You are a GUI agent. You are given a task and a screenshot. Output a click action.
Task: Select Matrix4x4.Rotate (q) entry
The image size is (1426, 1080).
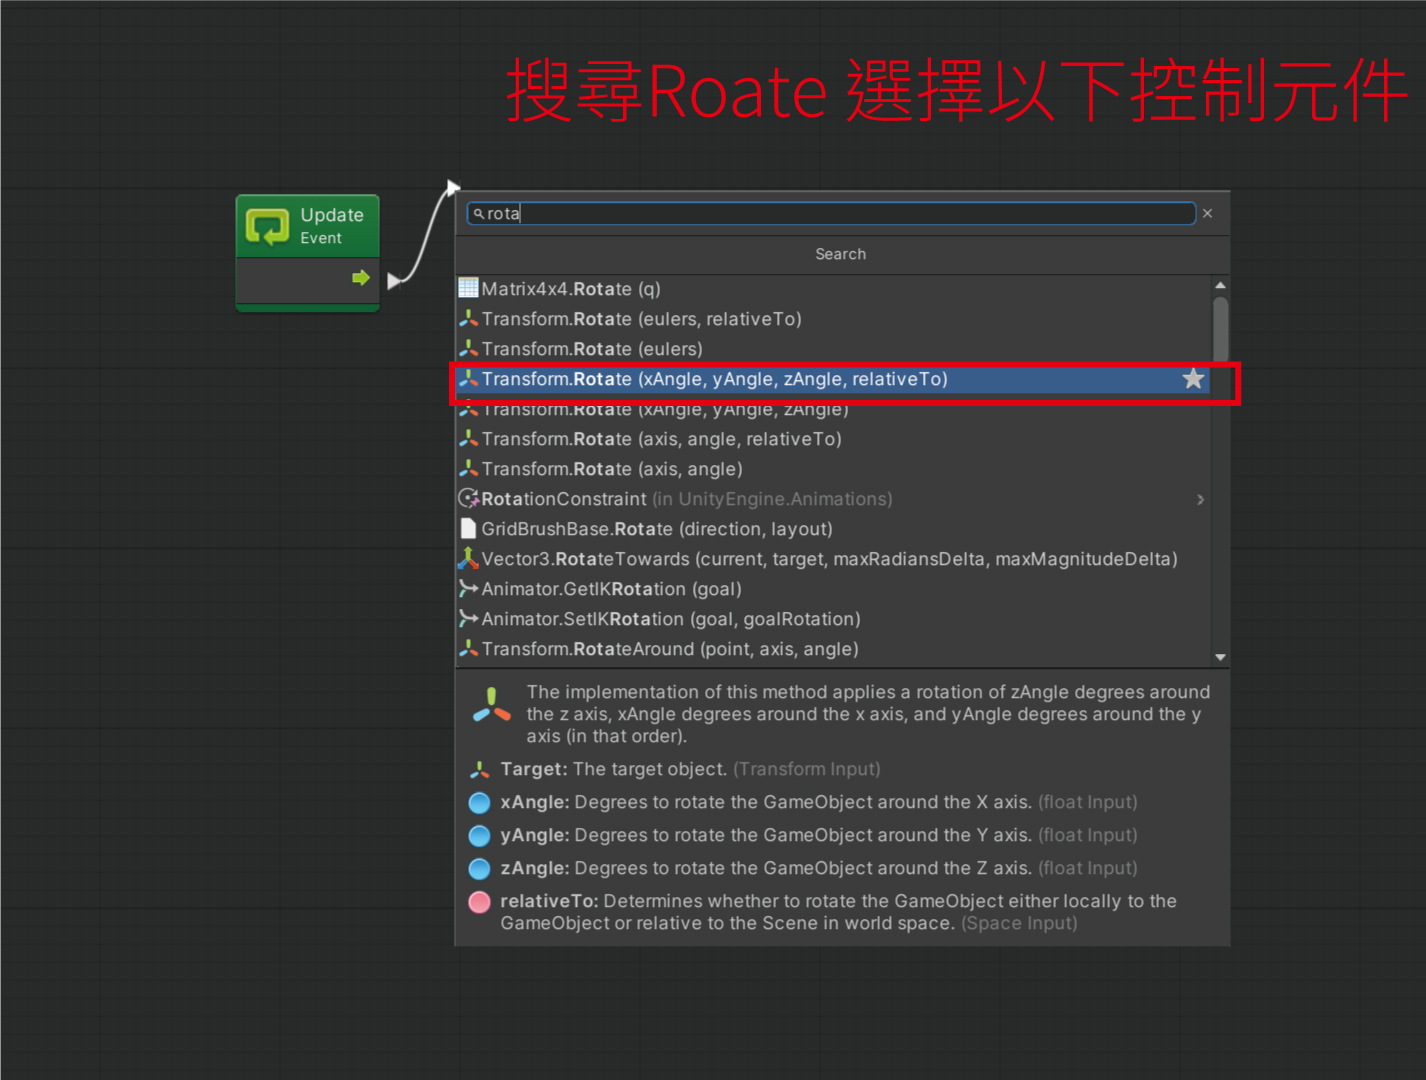571,289
